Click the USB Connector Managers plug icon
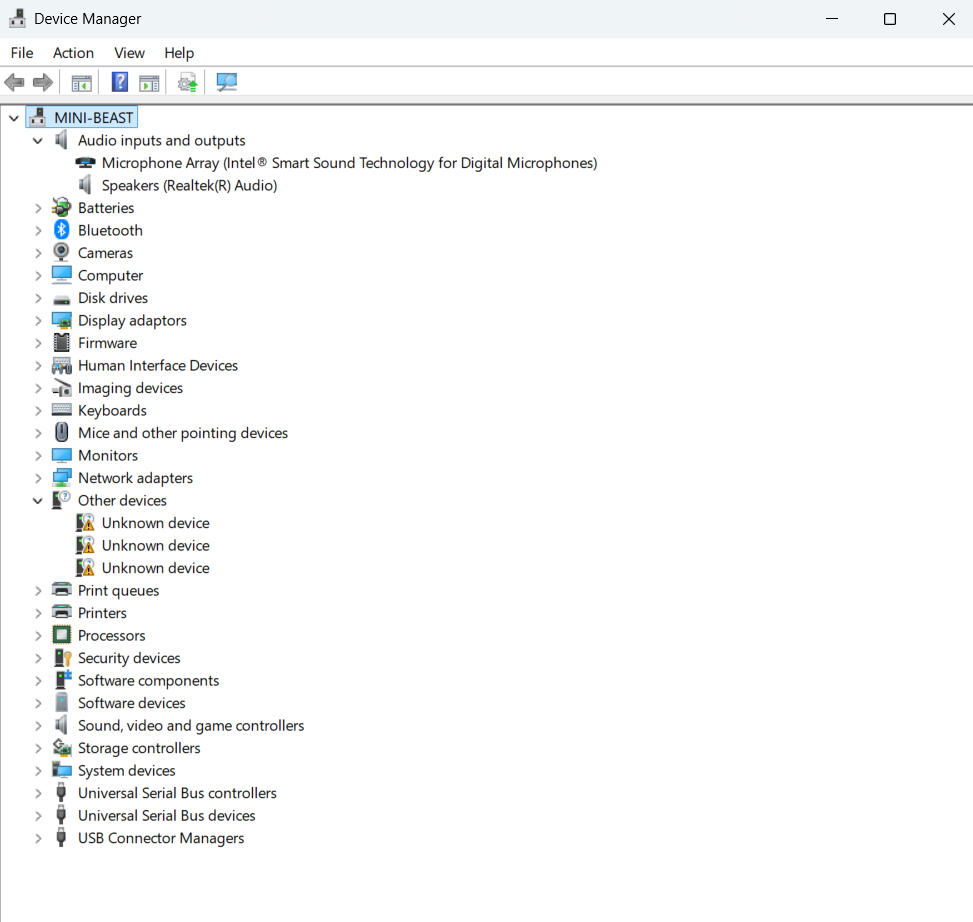This screenshot has width=973, height=922. (x=61, y=838)
